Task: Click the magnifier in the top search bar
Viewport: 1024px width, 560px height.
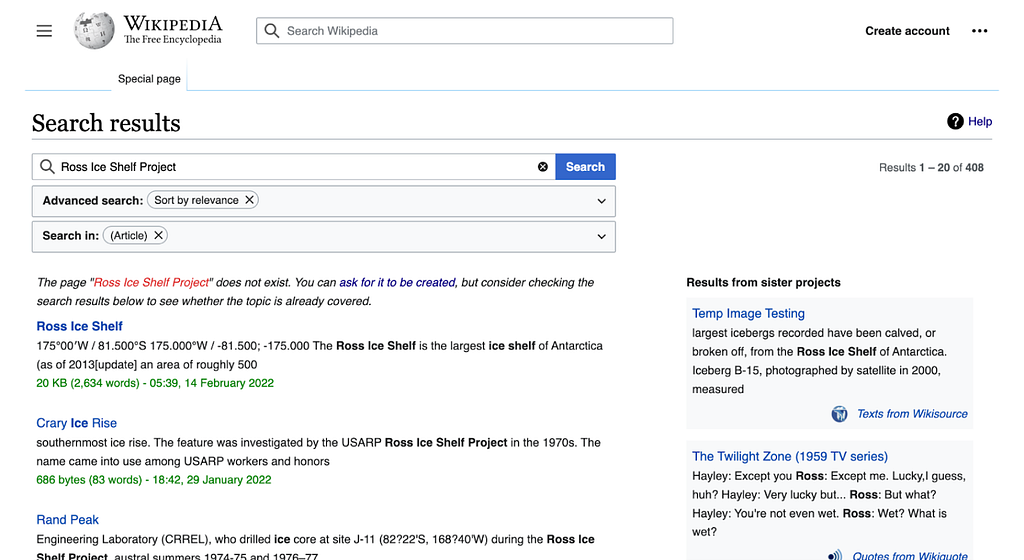Action: tap(272, 31)
